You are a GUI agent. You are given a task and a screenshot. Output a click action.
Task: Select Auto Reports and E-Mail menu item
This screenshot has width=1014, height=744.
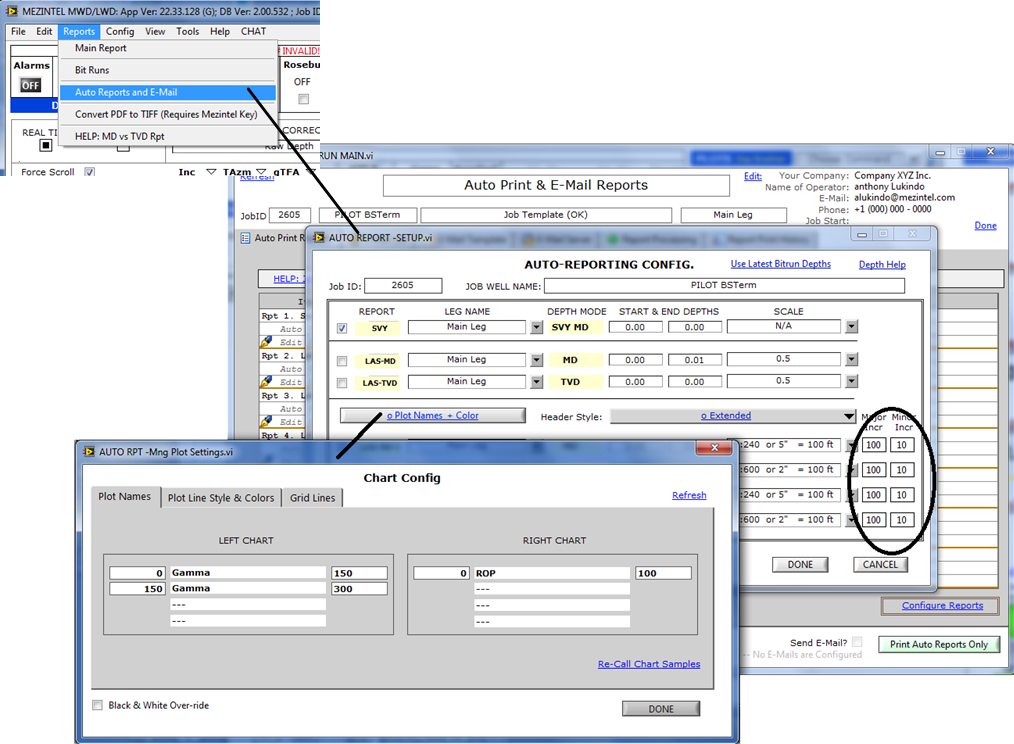click(x=167, y=92)
